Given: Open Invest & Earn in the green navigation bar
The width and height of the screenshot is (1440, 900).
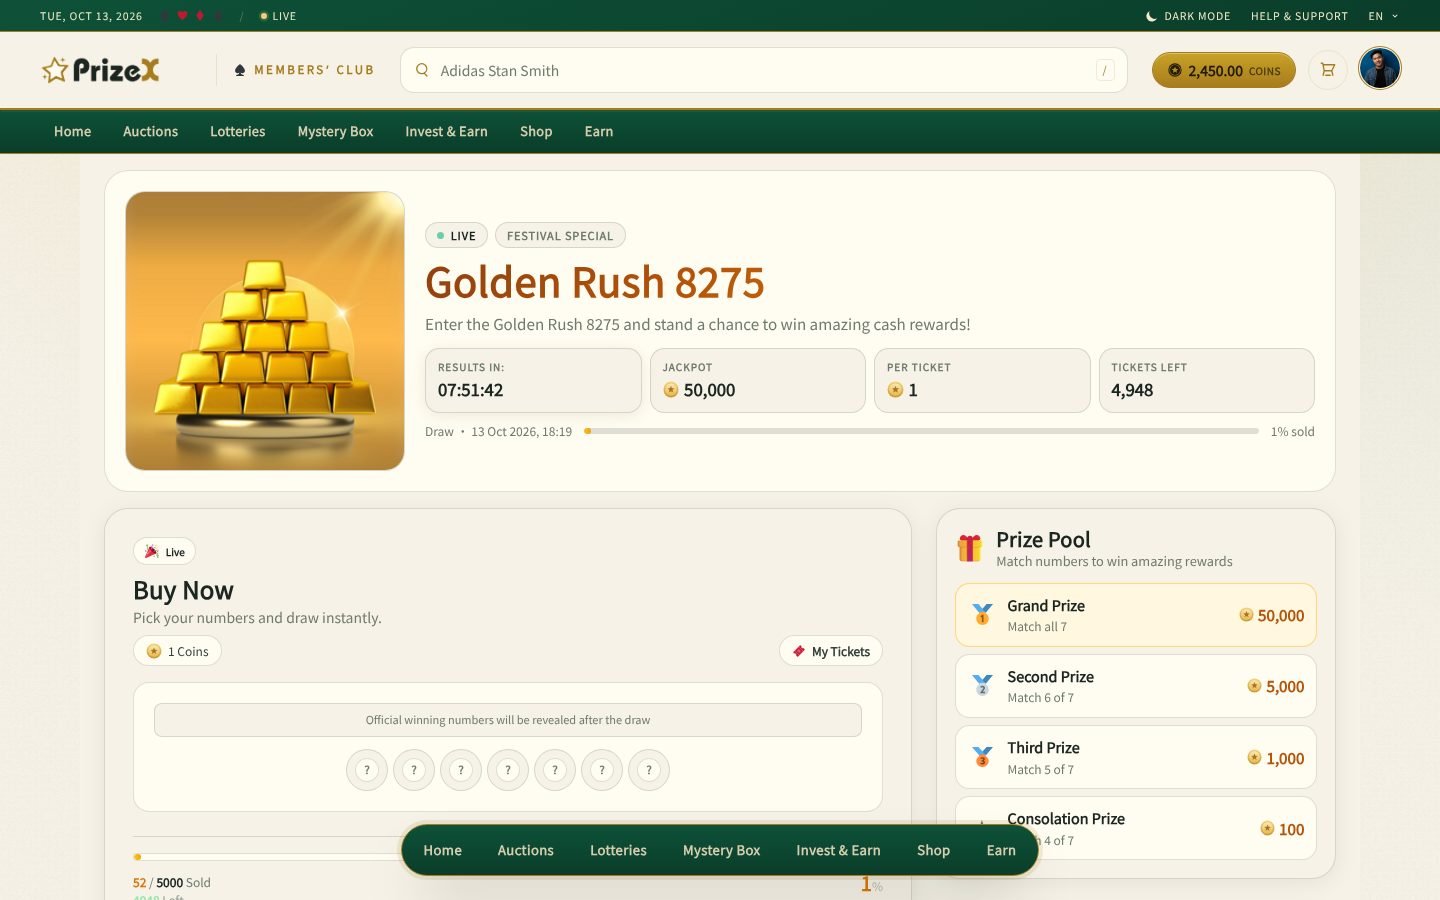Looking at the screenshot, I should pyautogui.click(x=446, y=131).
